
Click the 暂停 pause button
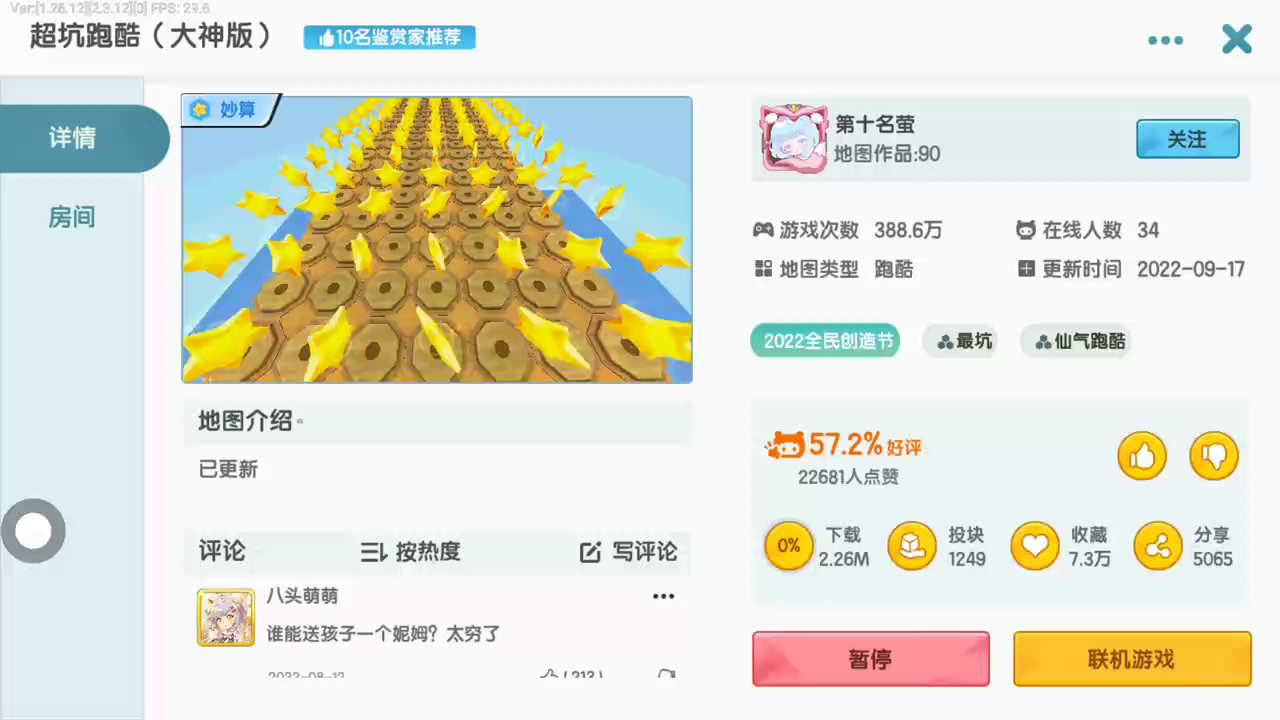871,659
